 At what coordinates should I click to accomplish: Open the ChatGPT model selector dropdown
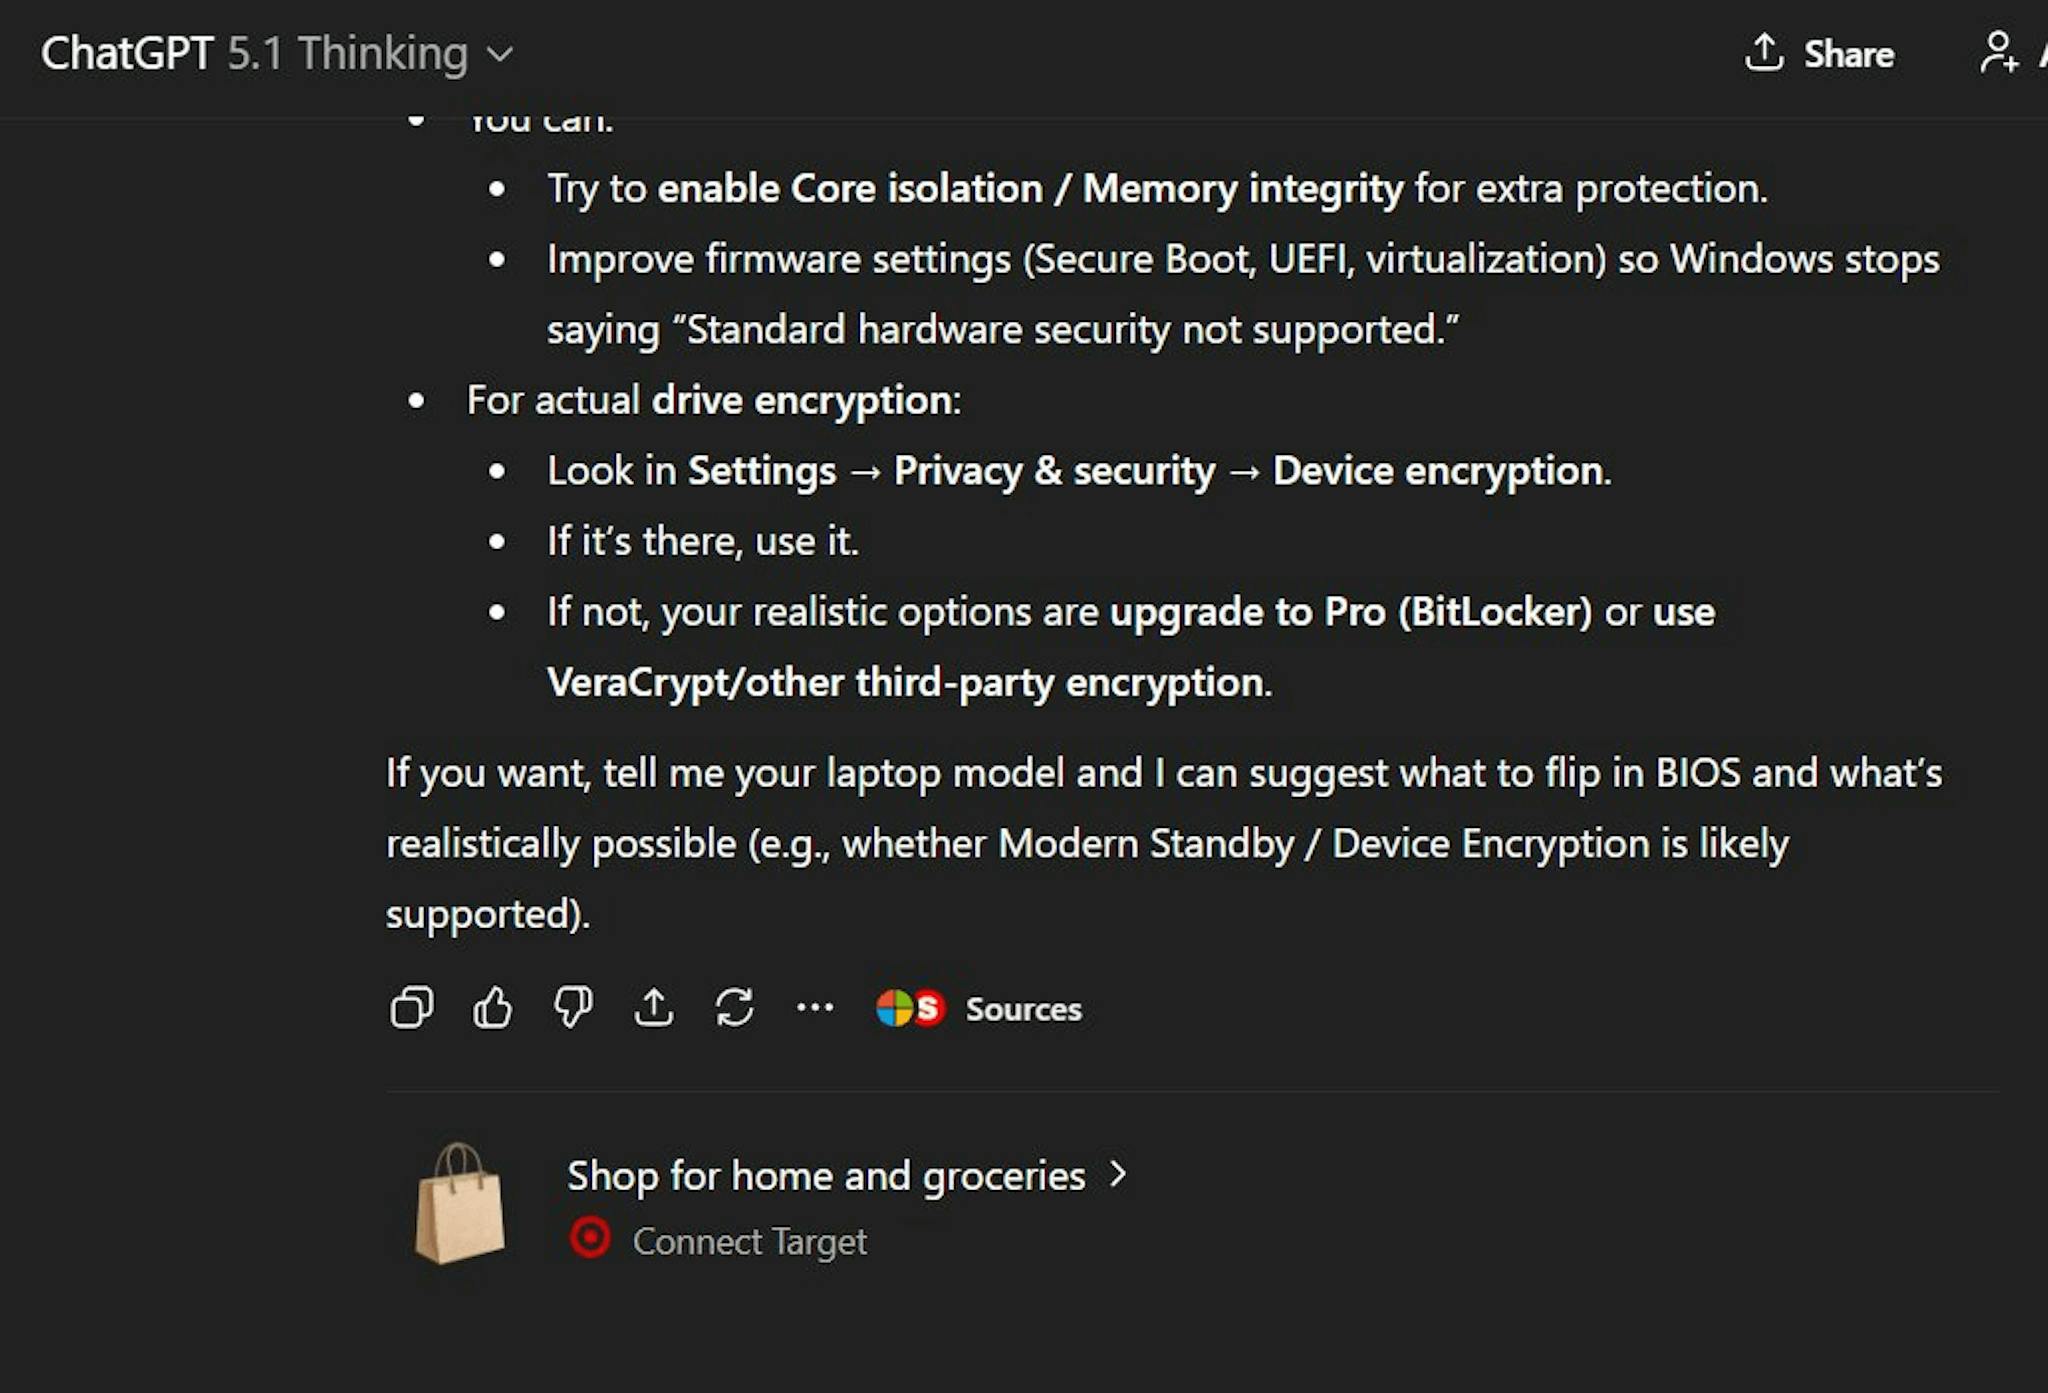coord(500,55)
